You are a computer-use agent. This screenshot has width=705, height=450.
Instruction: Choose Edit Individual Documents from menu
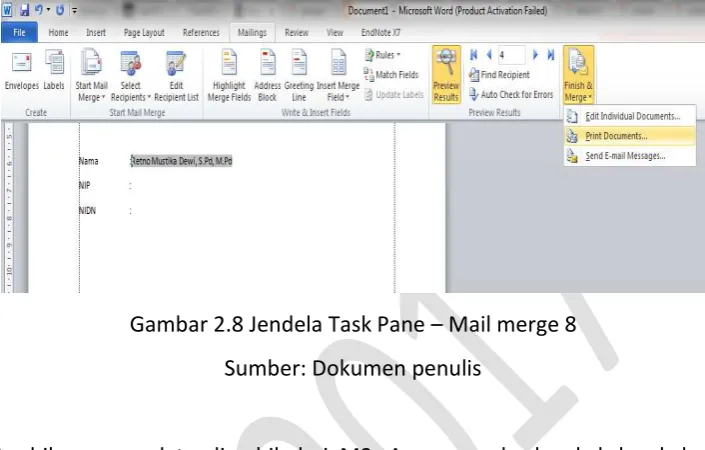(629, 116)
